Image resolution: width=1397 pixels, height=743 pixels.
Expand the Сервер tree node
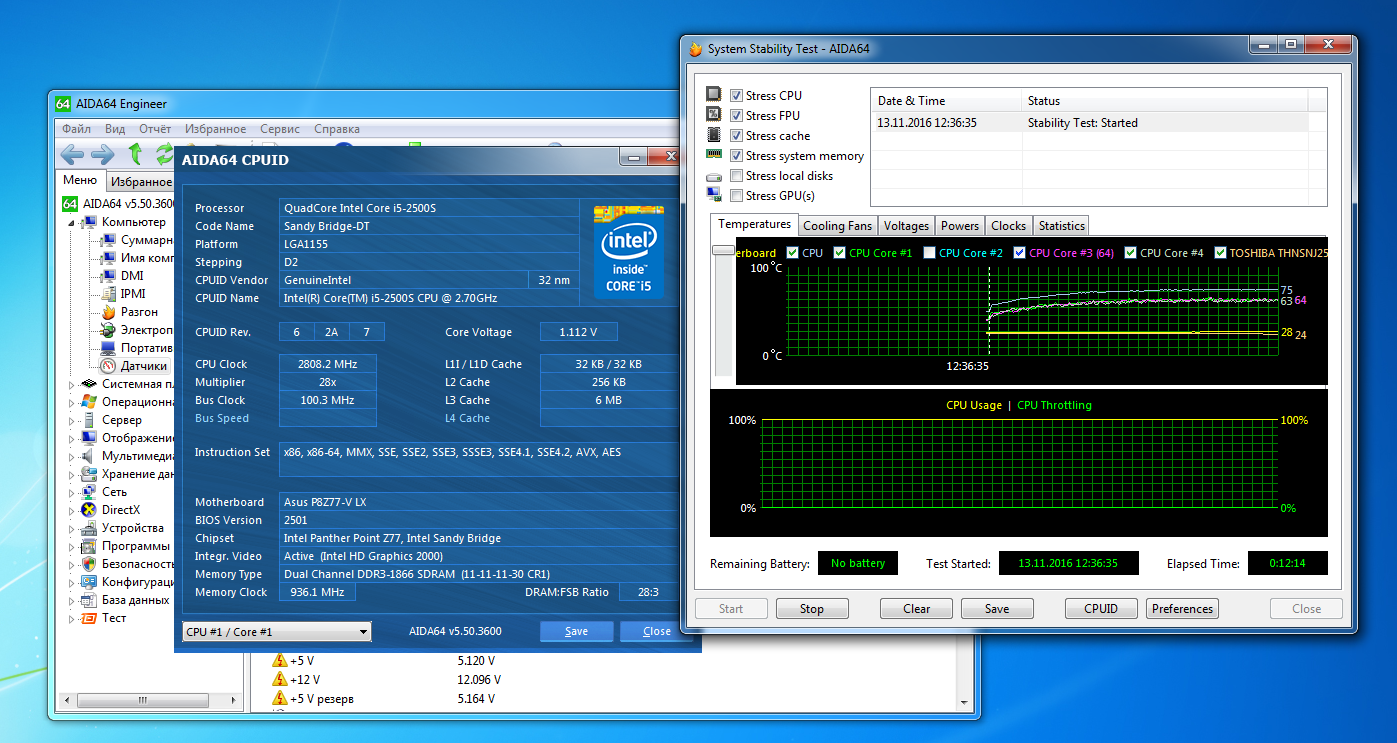[71, 420]
